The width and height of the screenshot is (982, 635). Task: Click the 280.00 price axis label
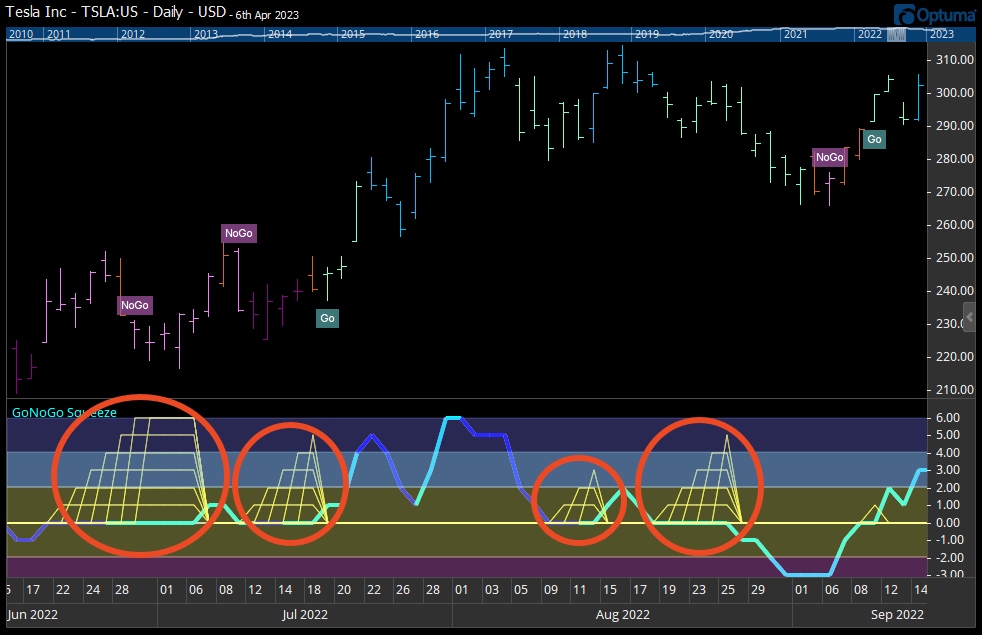click(955, 159)
